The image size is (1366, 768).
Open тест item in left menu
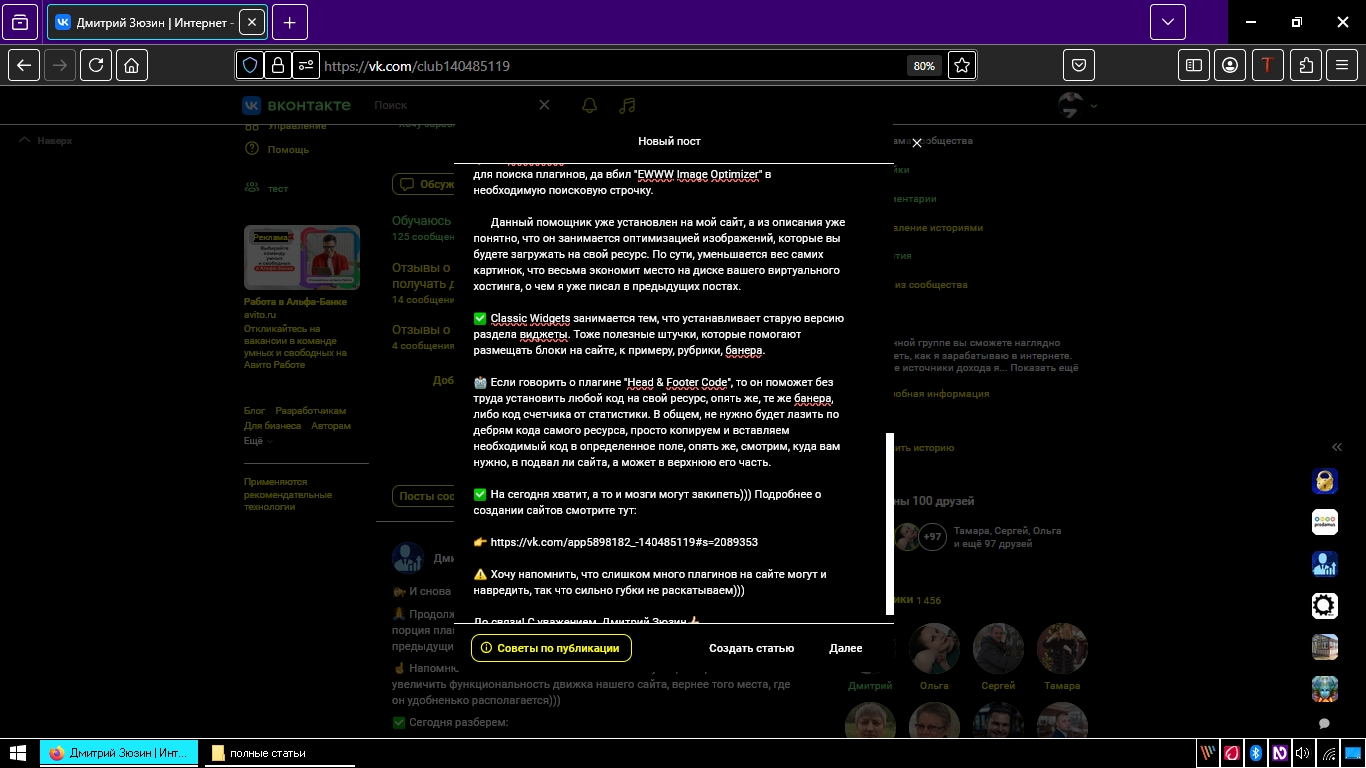click(x=267, y=188)
